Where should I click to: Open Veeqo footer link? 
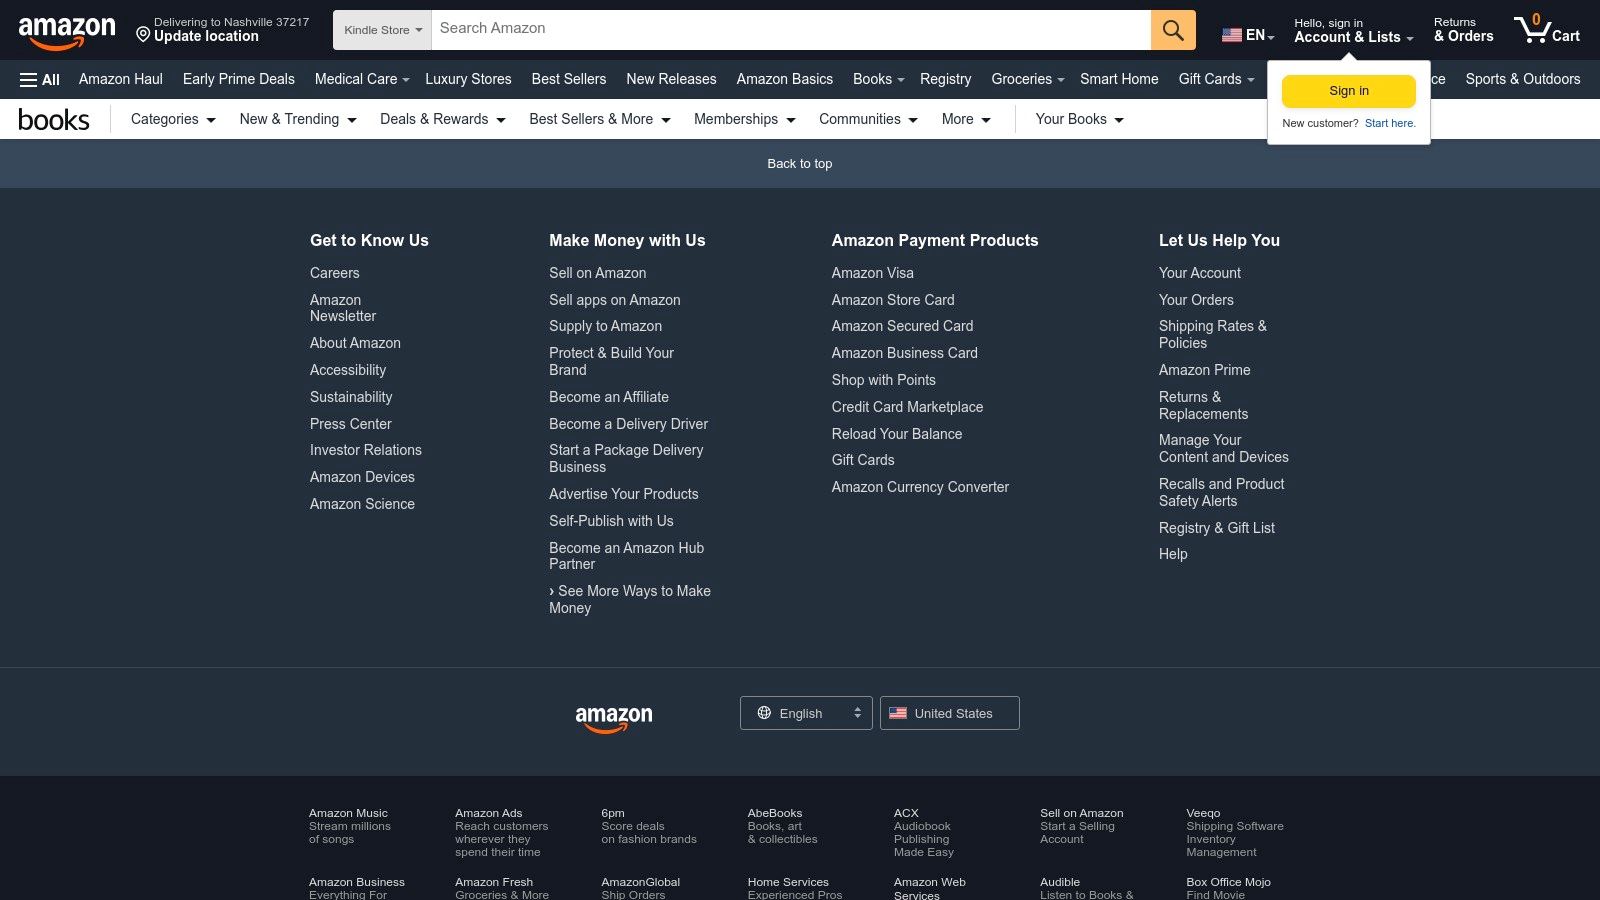[1235, 833]
